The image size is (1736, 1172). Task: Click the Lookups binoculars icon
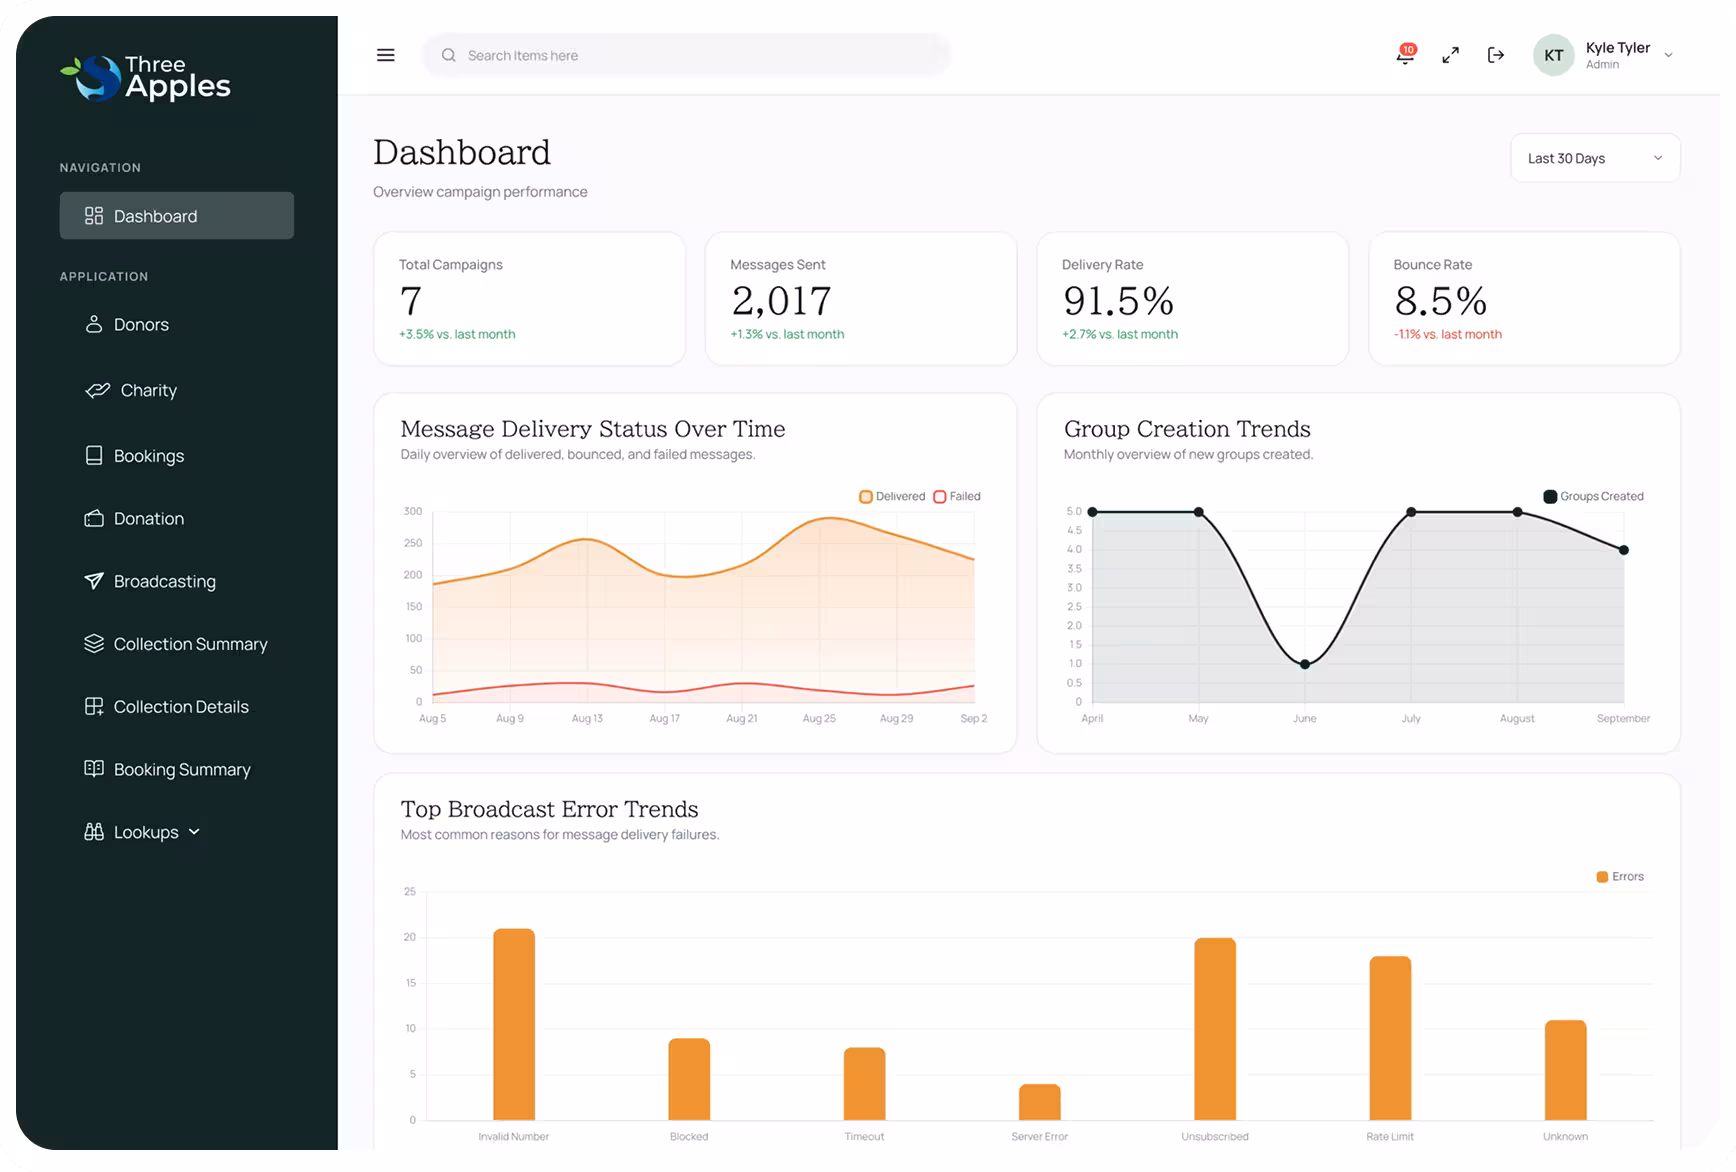click(94, 832)
